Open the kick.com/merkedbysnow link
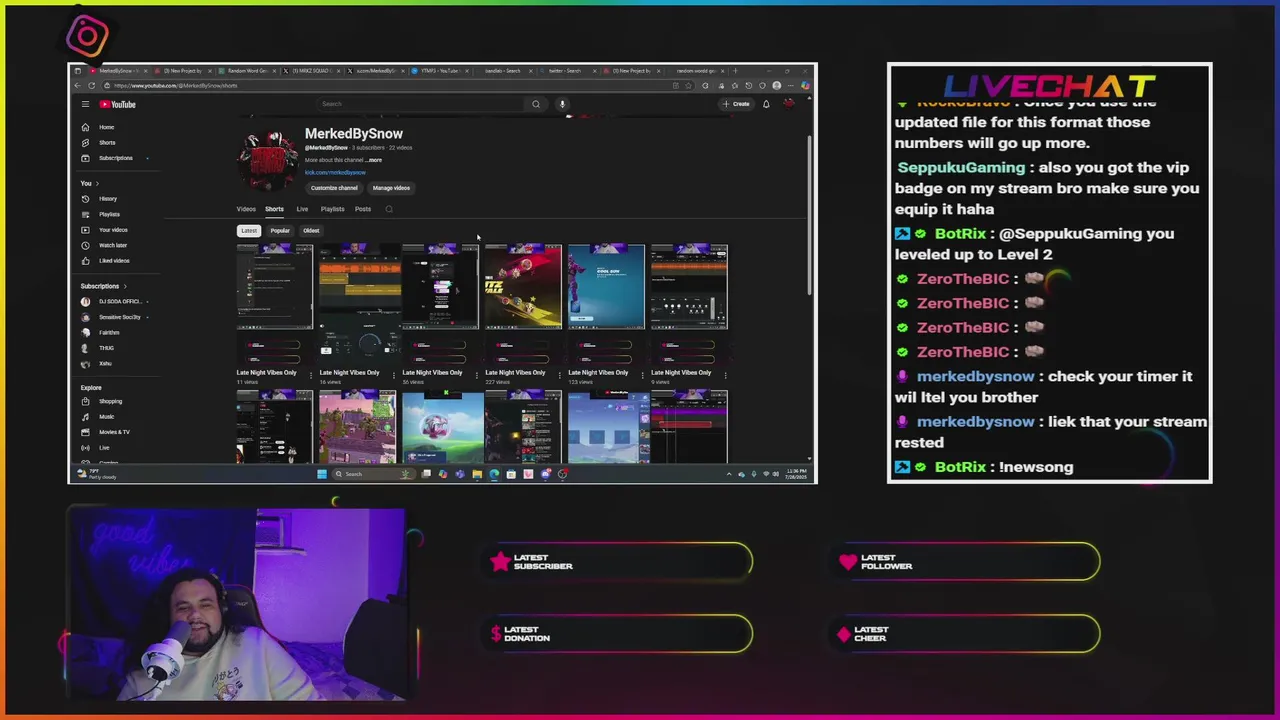This screenshot has width=1280, height=720. 335,173
